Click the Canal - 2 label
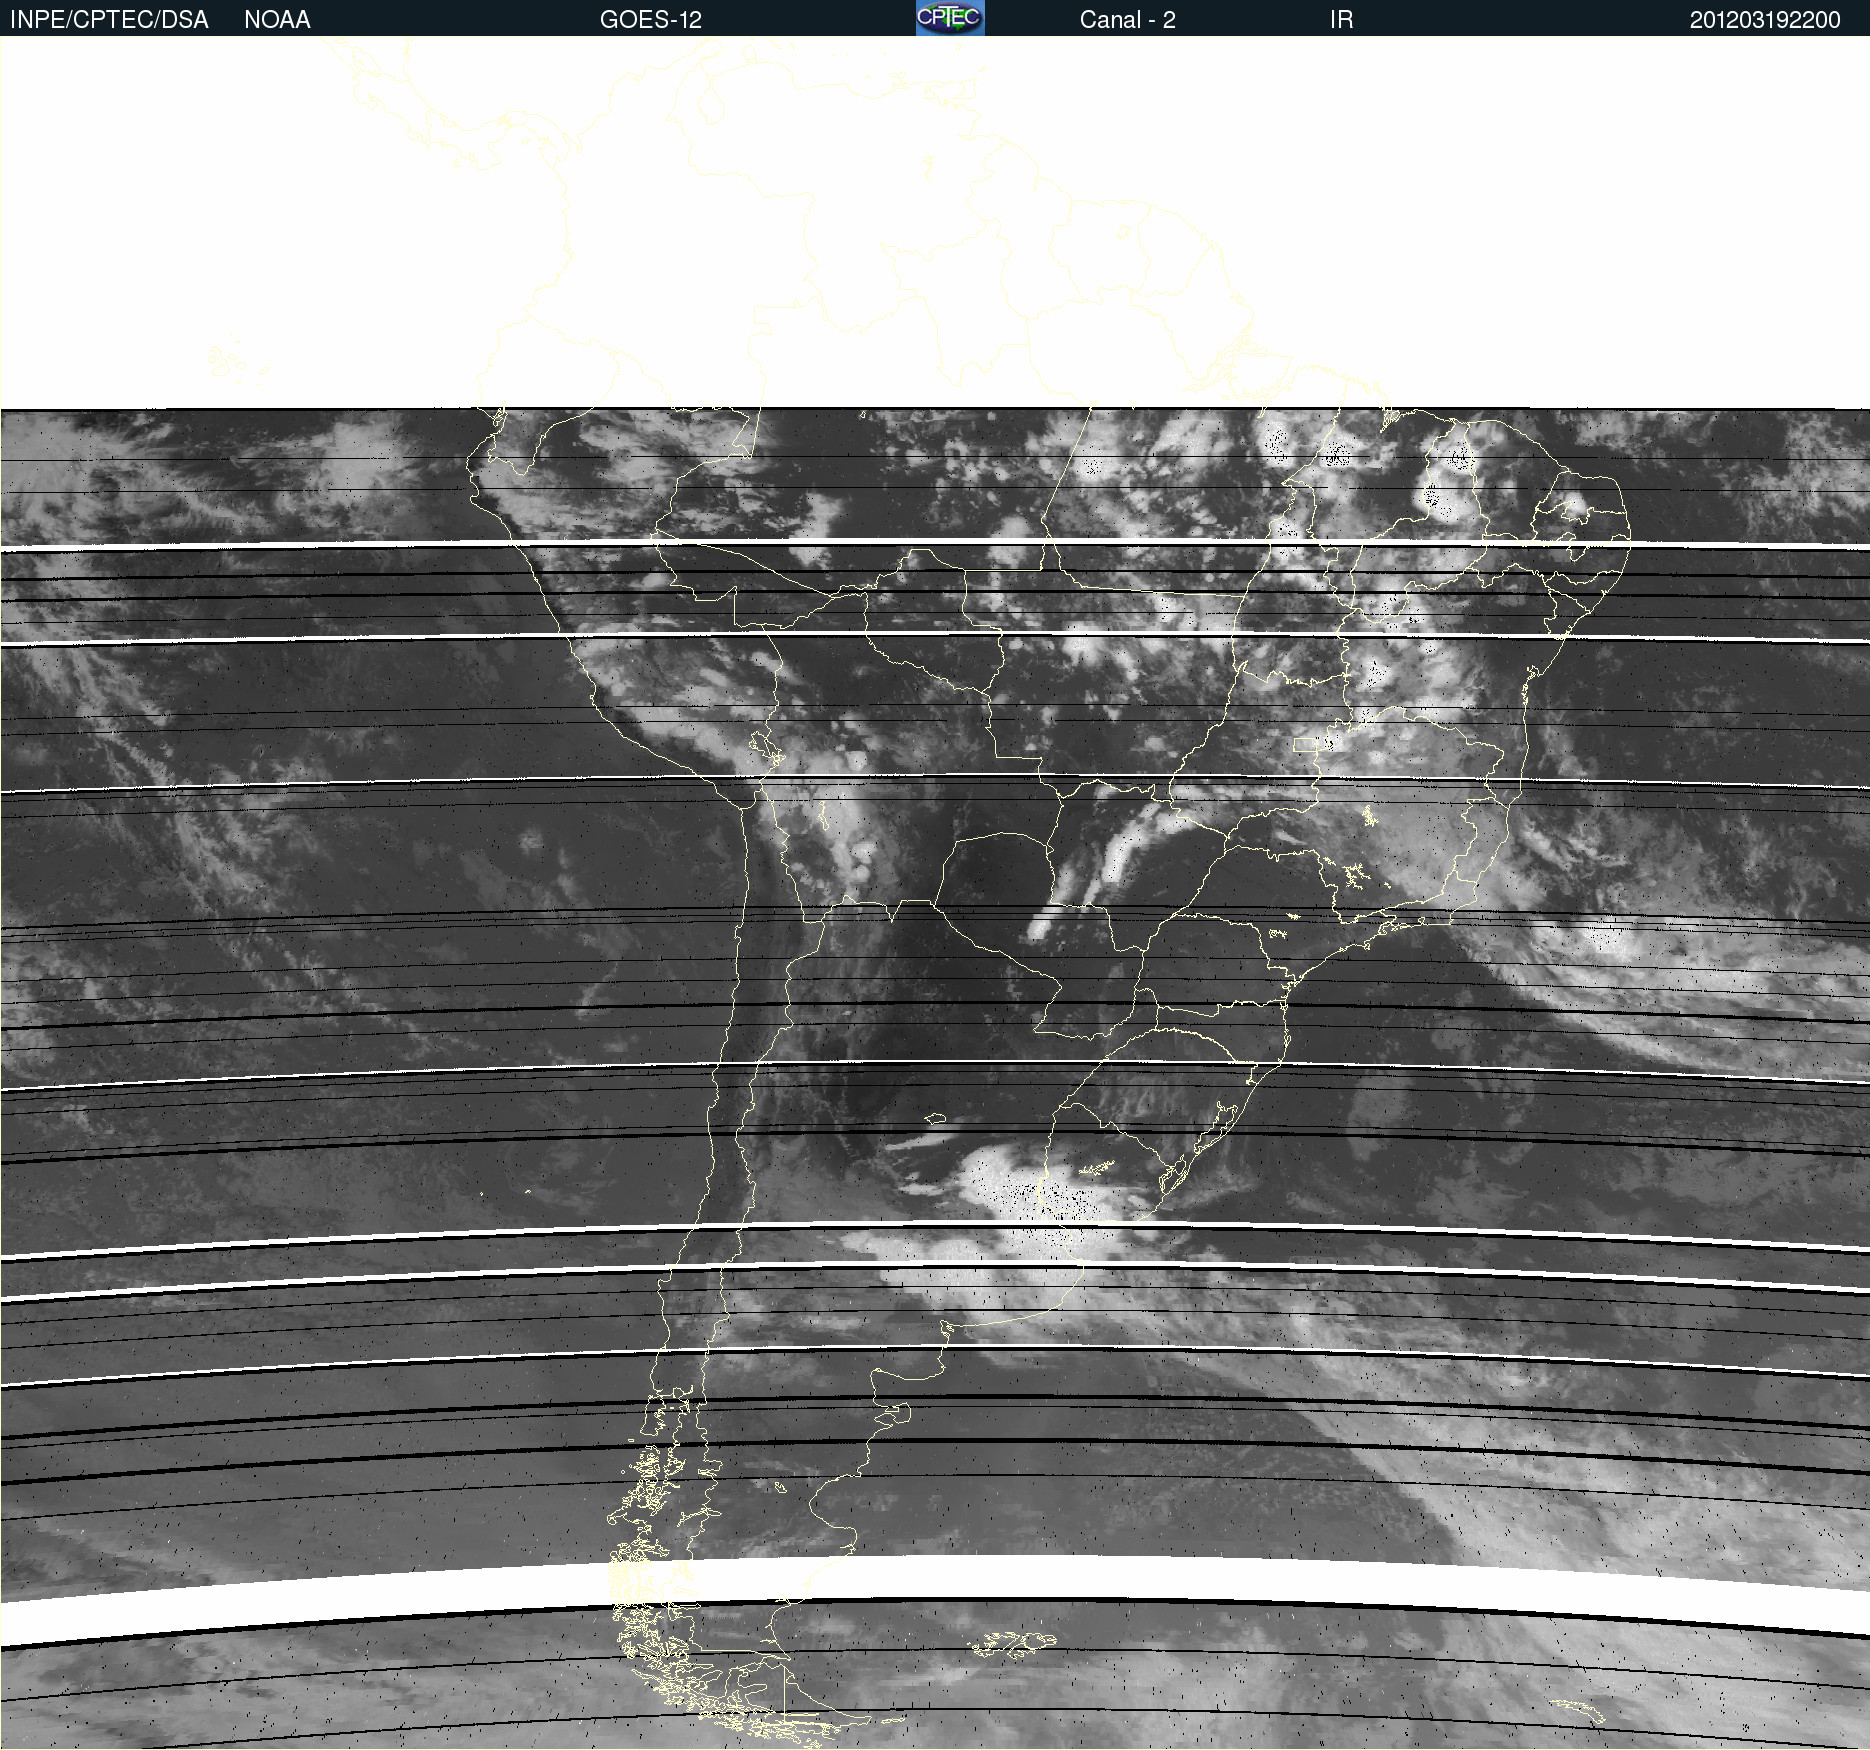1870x1750 pixels. coord(1127,20)
